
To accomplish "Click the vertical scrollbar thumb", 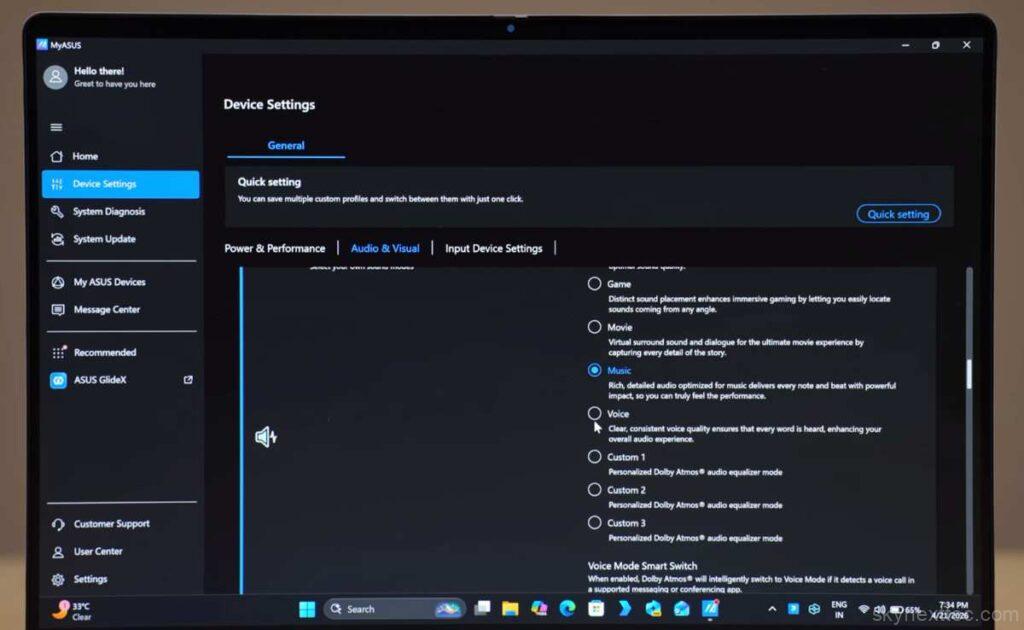I will (967, 372).
